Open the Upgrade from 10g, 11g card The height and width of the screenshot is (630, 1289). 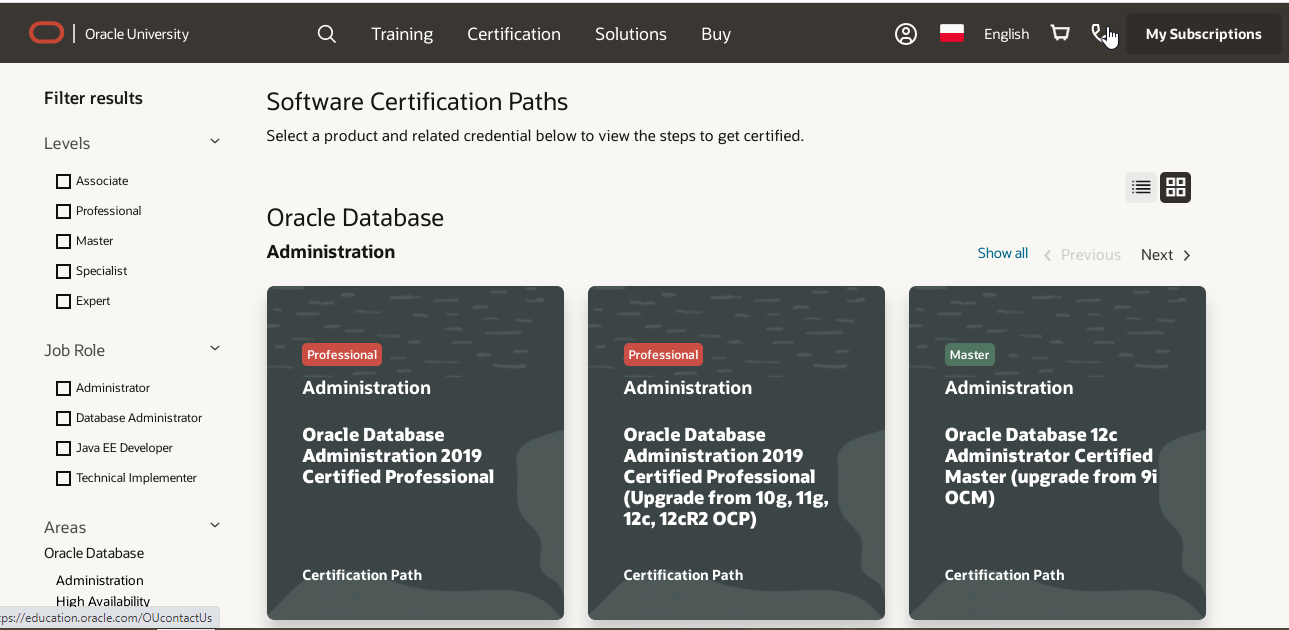tap(736, 453)
